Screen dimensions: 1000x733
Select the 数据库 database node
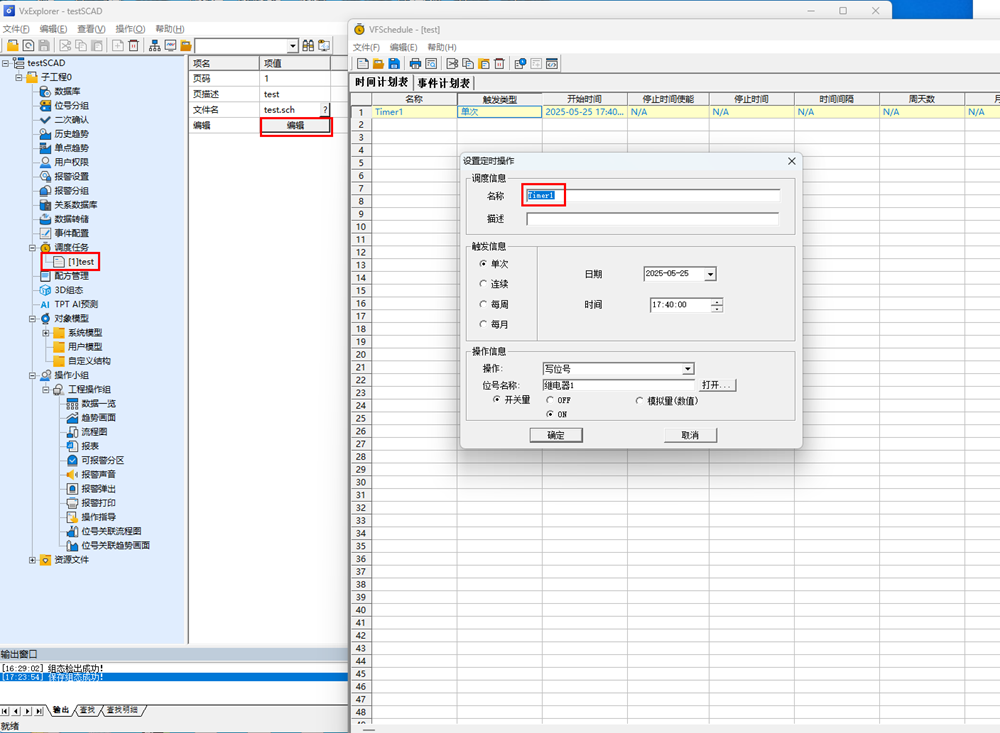coord(67,91)
